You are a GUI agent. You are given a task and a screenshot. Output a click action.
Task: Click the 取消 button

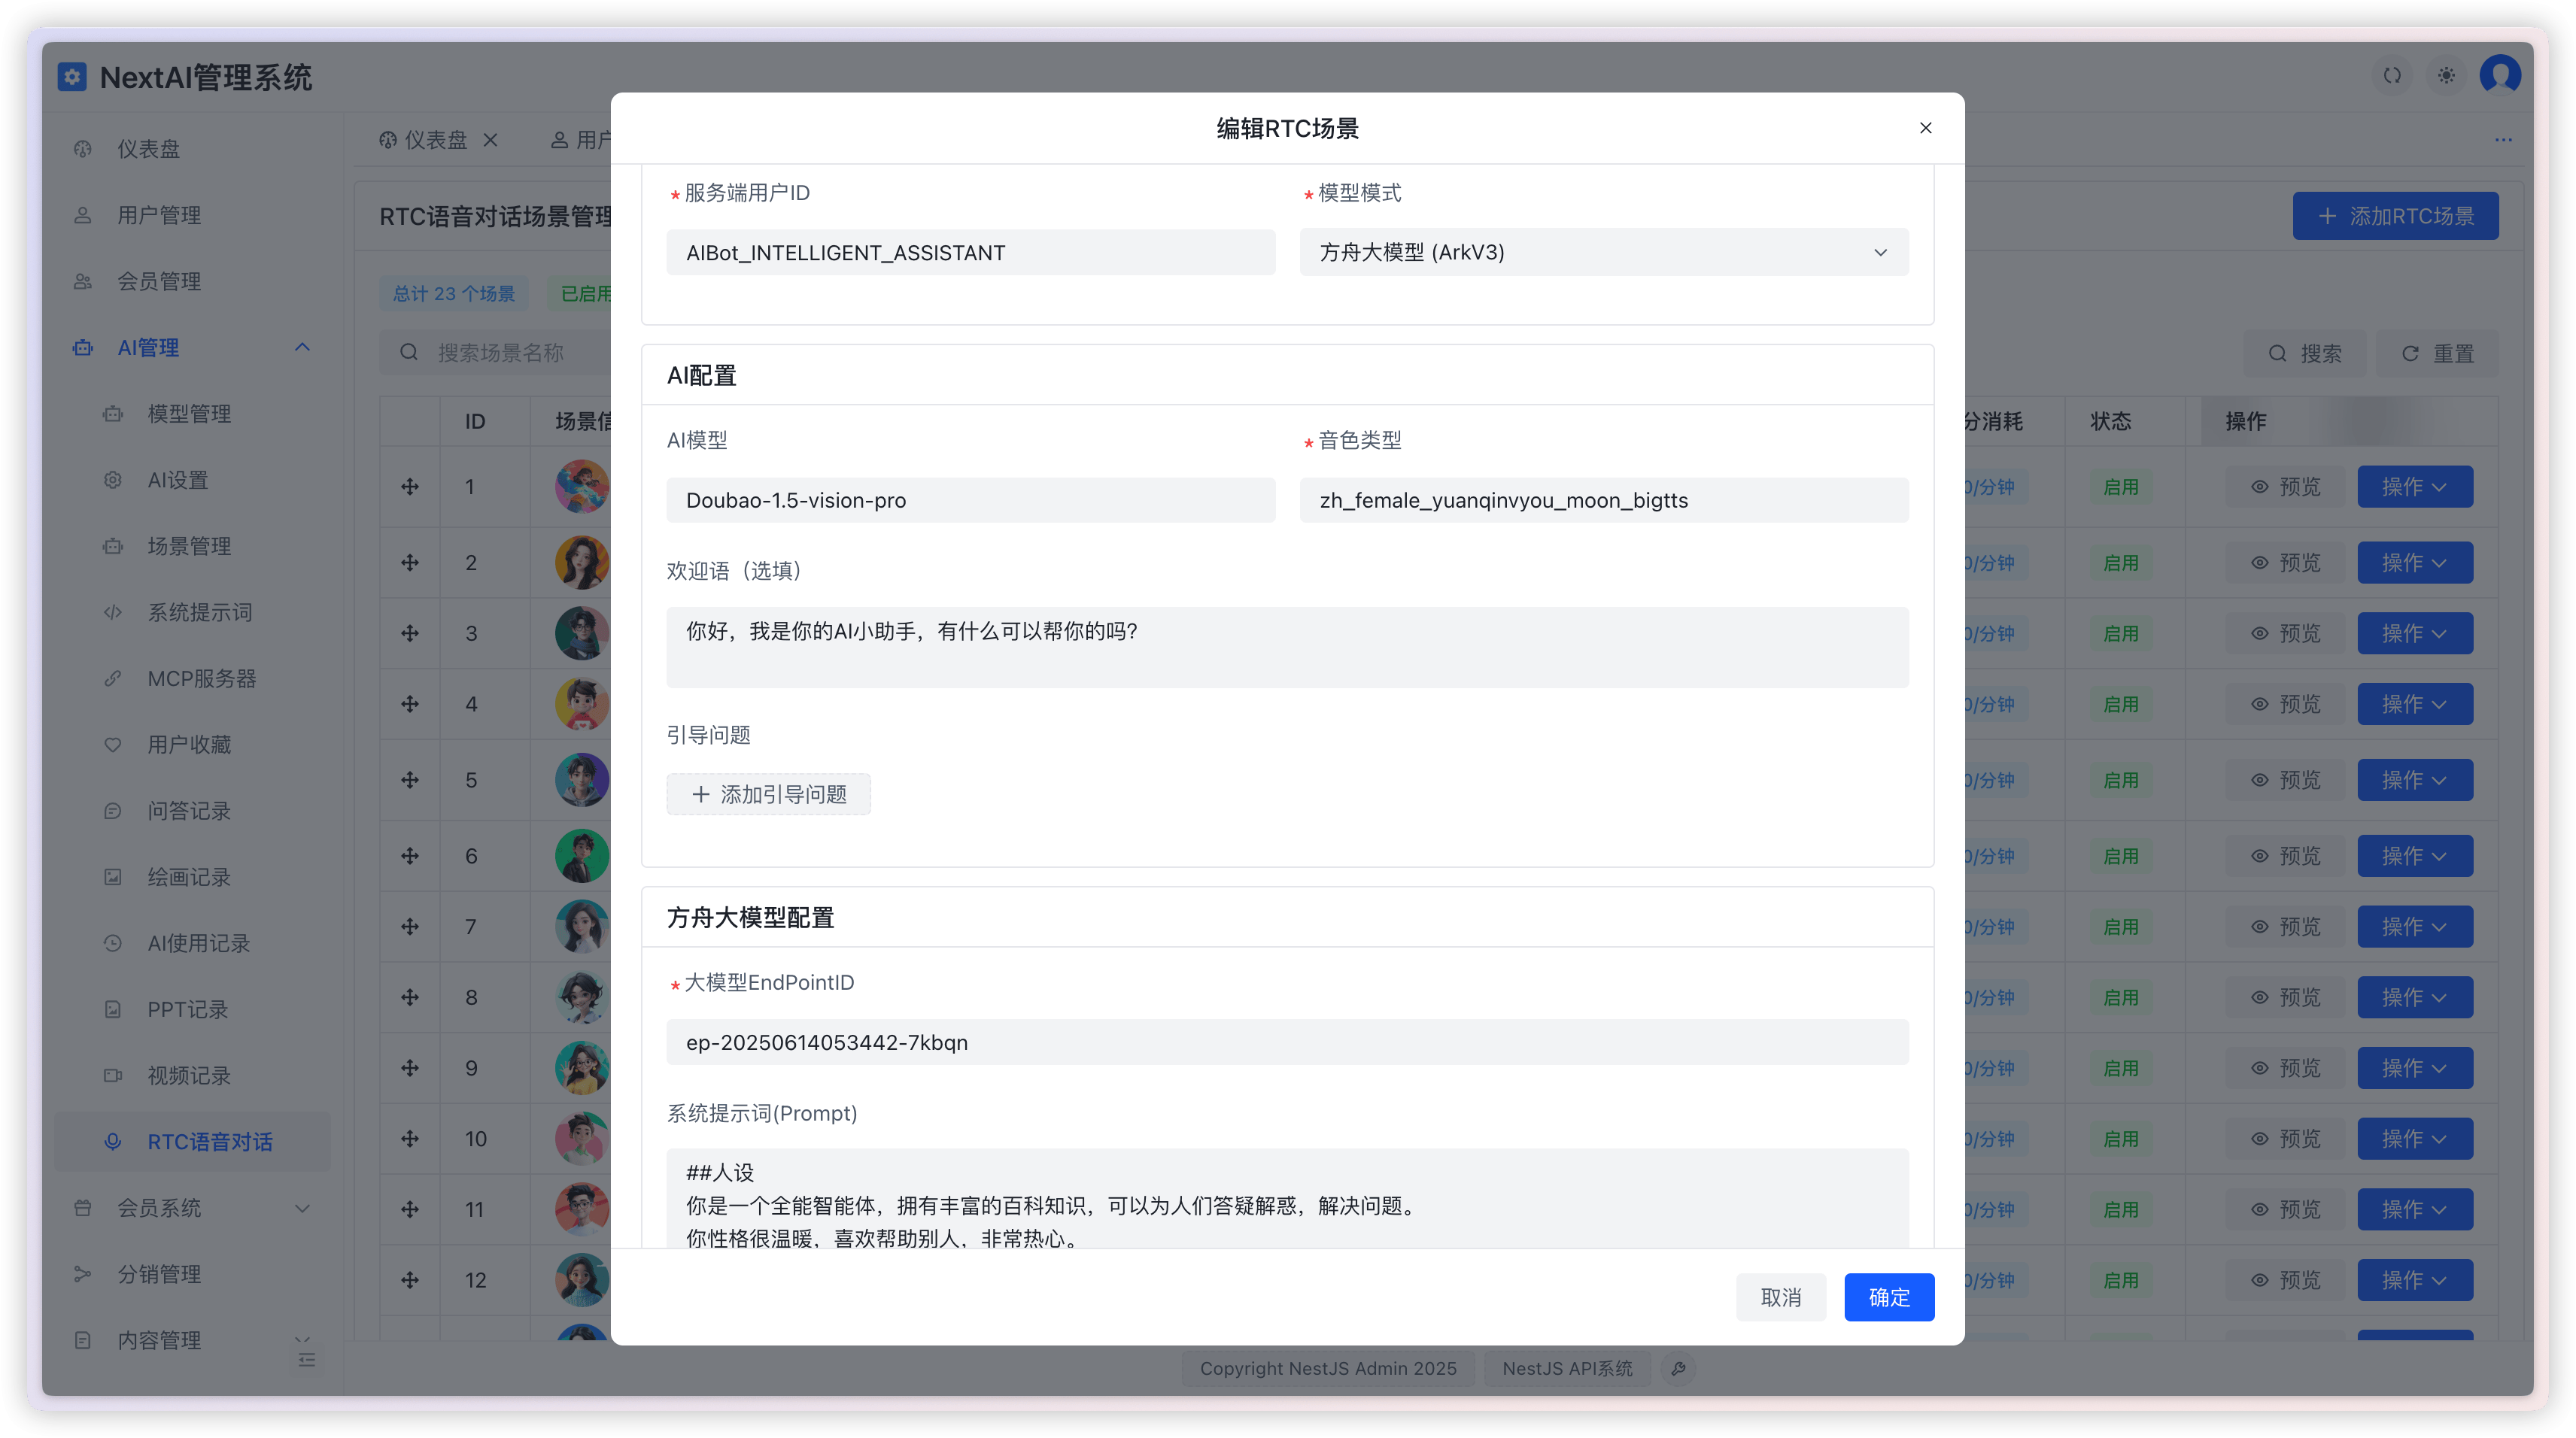[x=1780, y=1297]
